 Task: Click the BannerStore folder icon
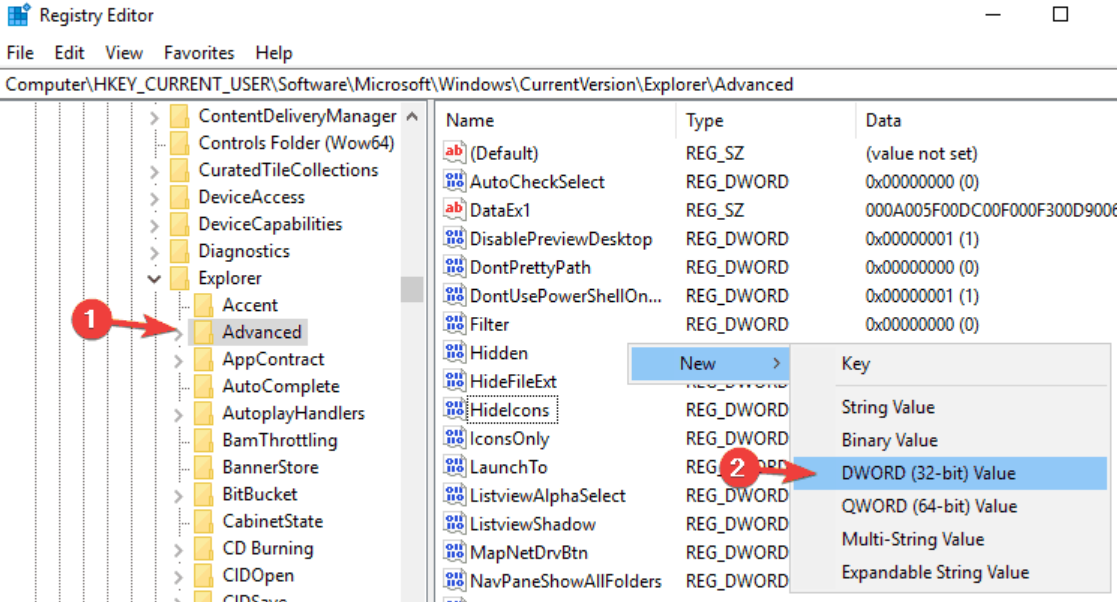[204, 468]
